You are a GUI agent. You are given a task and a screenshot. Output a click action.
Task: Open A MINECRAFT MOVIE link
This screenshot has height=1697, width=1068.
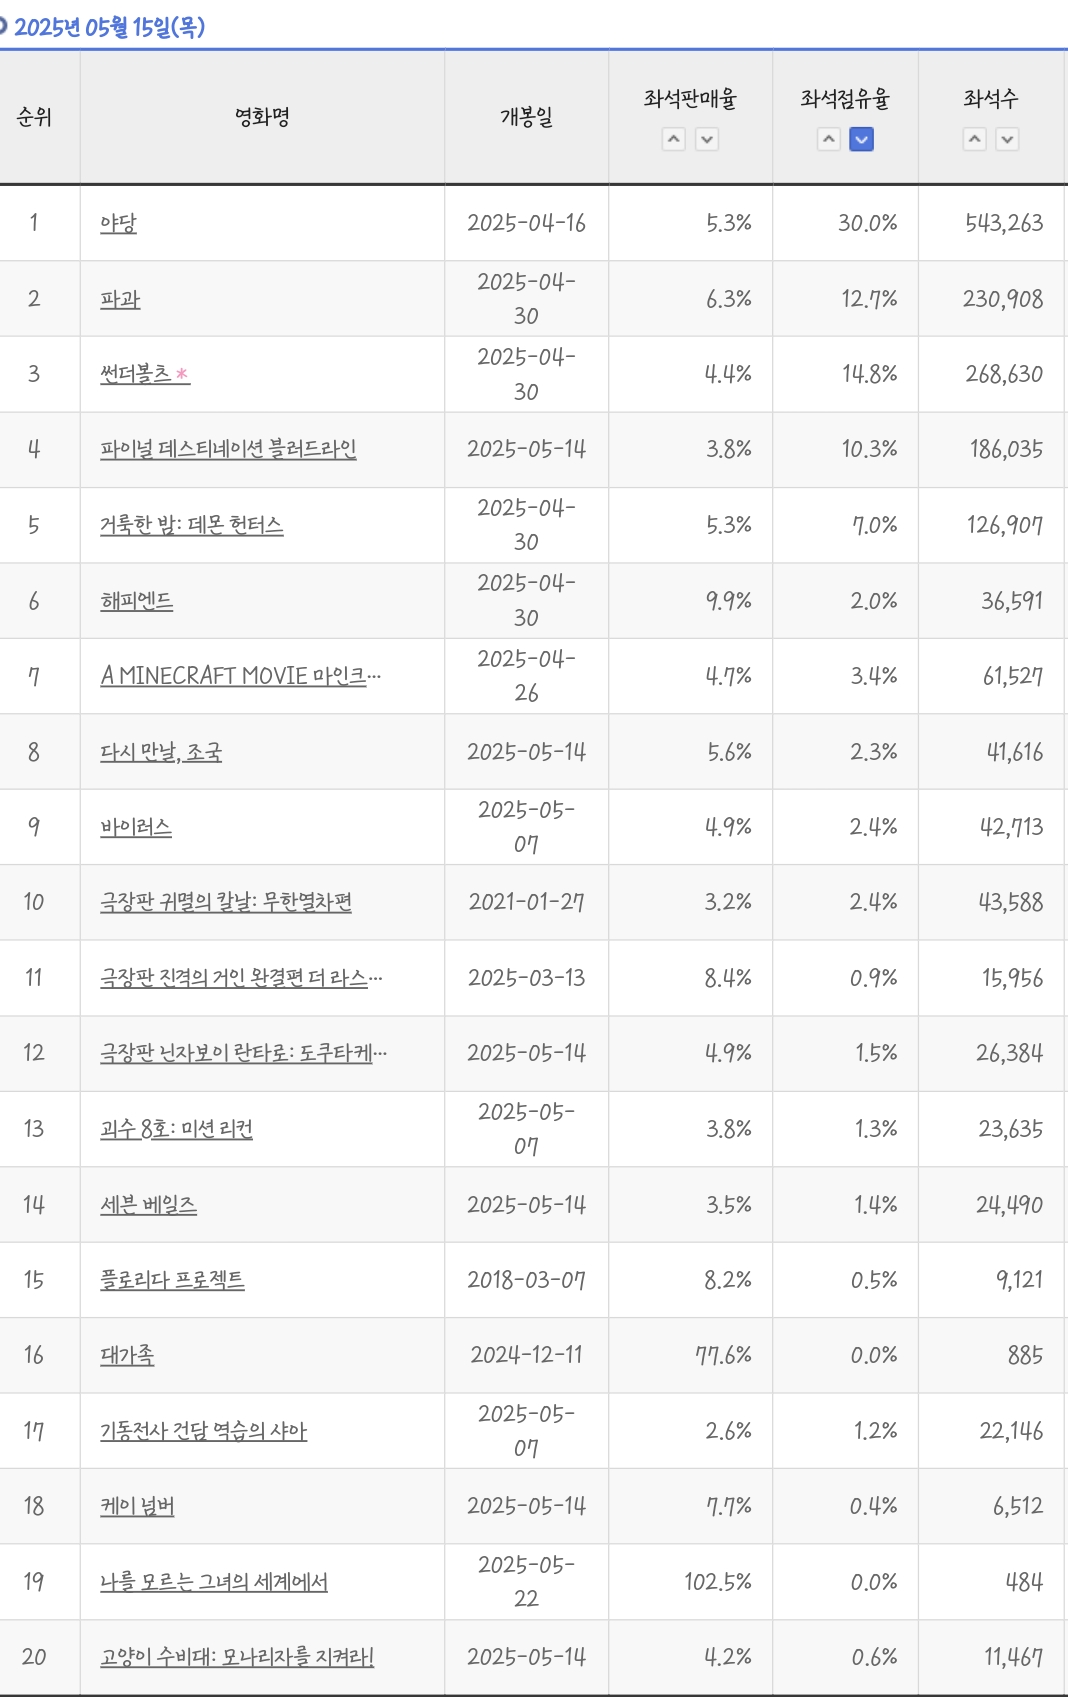click(x=240, y=676)
